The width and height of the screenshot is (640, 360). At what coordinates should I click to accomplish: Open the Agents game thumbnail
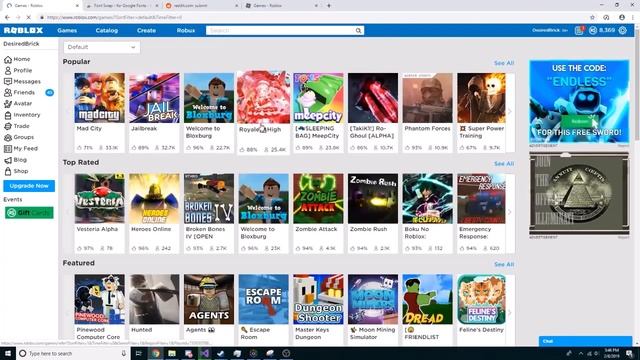click(209, 299)
